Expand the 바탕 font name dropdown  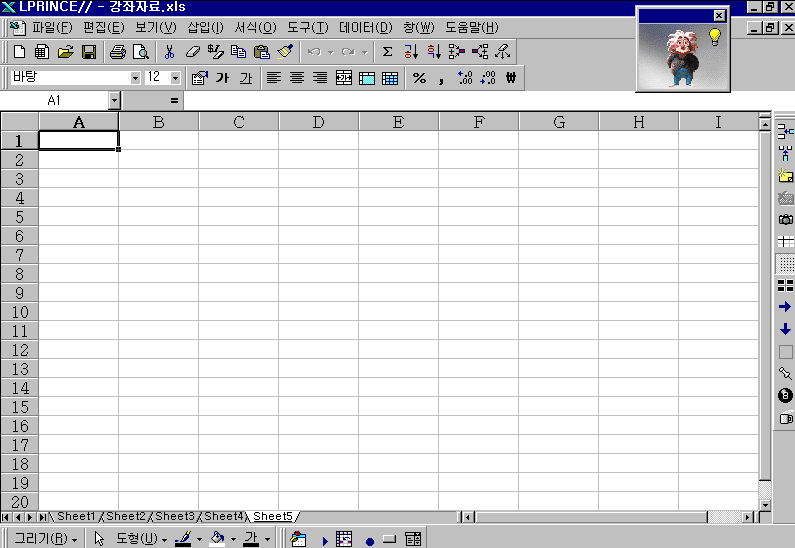click(135, 78)
